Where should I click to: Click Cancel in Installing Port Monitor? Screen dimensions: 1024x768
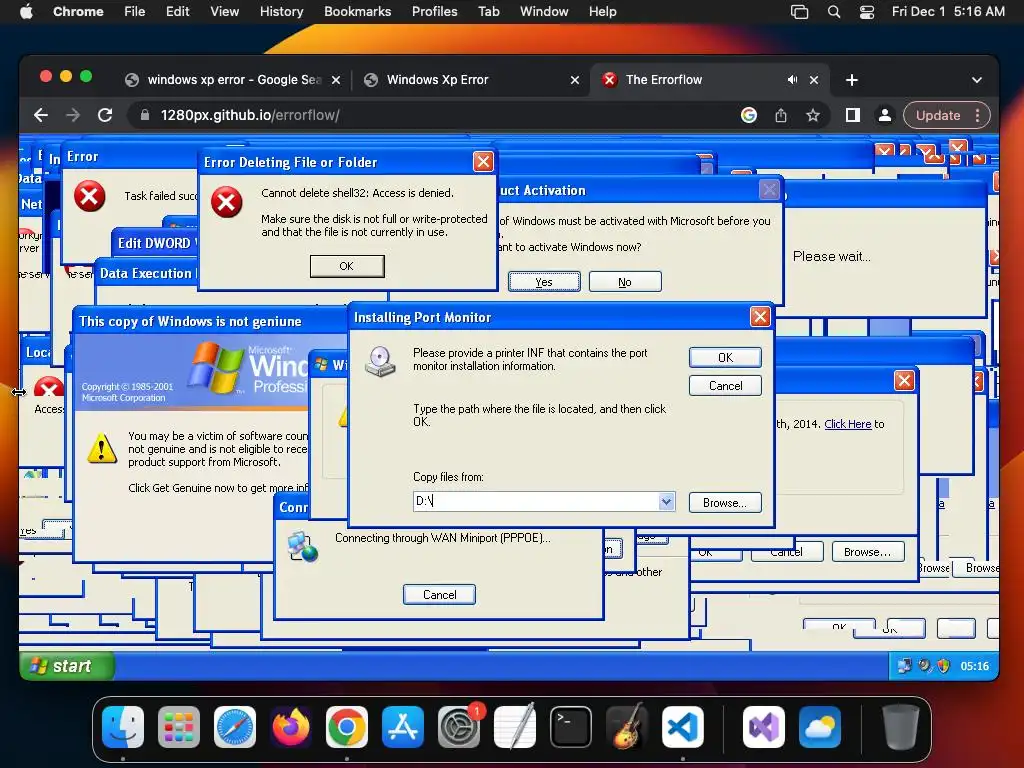click(x=725, y=385)
